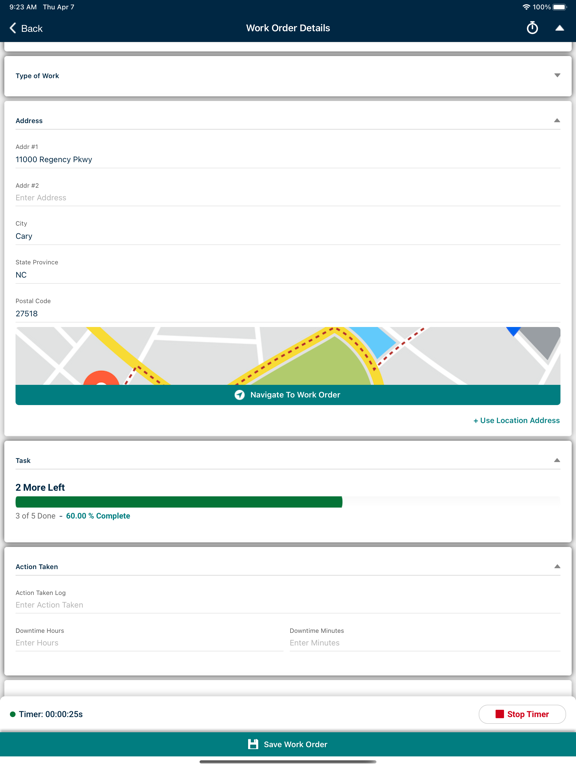Image resolution: width=576 pixels, height=768 pixels.
Task: Tap the Wi-Fi status icon
Action: pyautogui.click(x=526, y=7)
